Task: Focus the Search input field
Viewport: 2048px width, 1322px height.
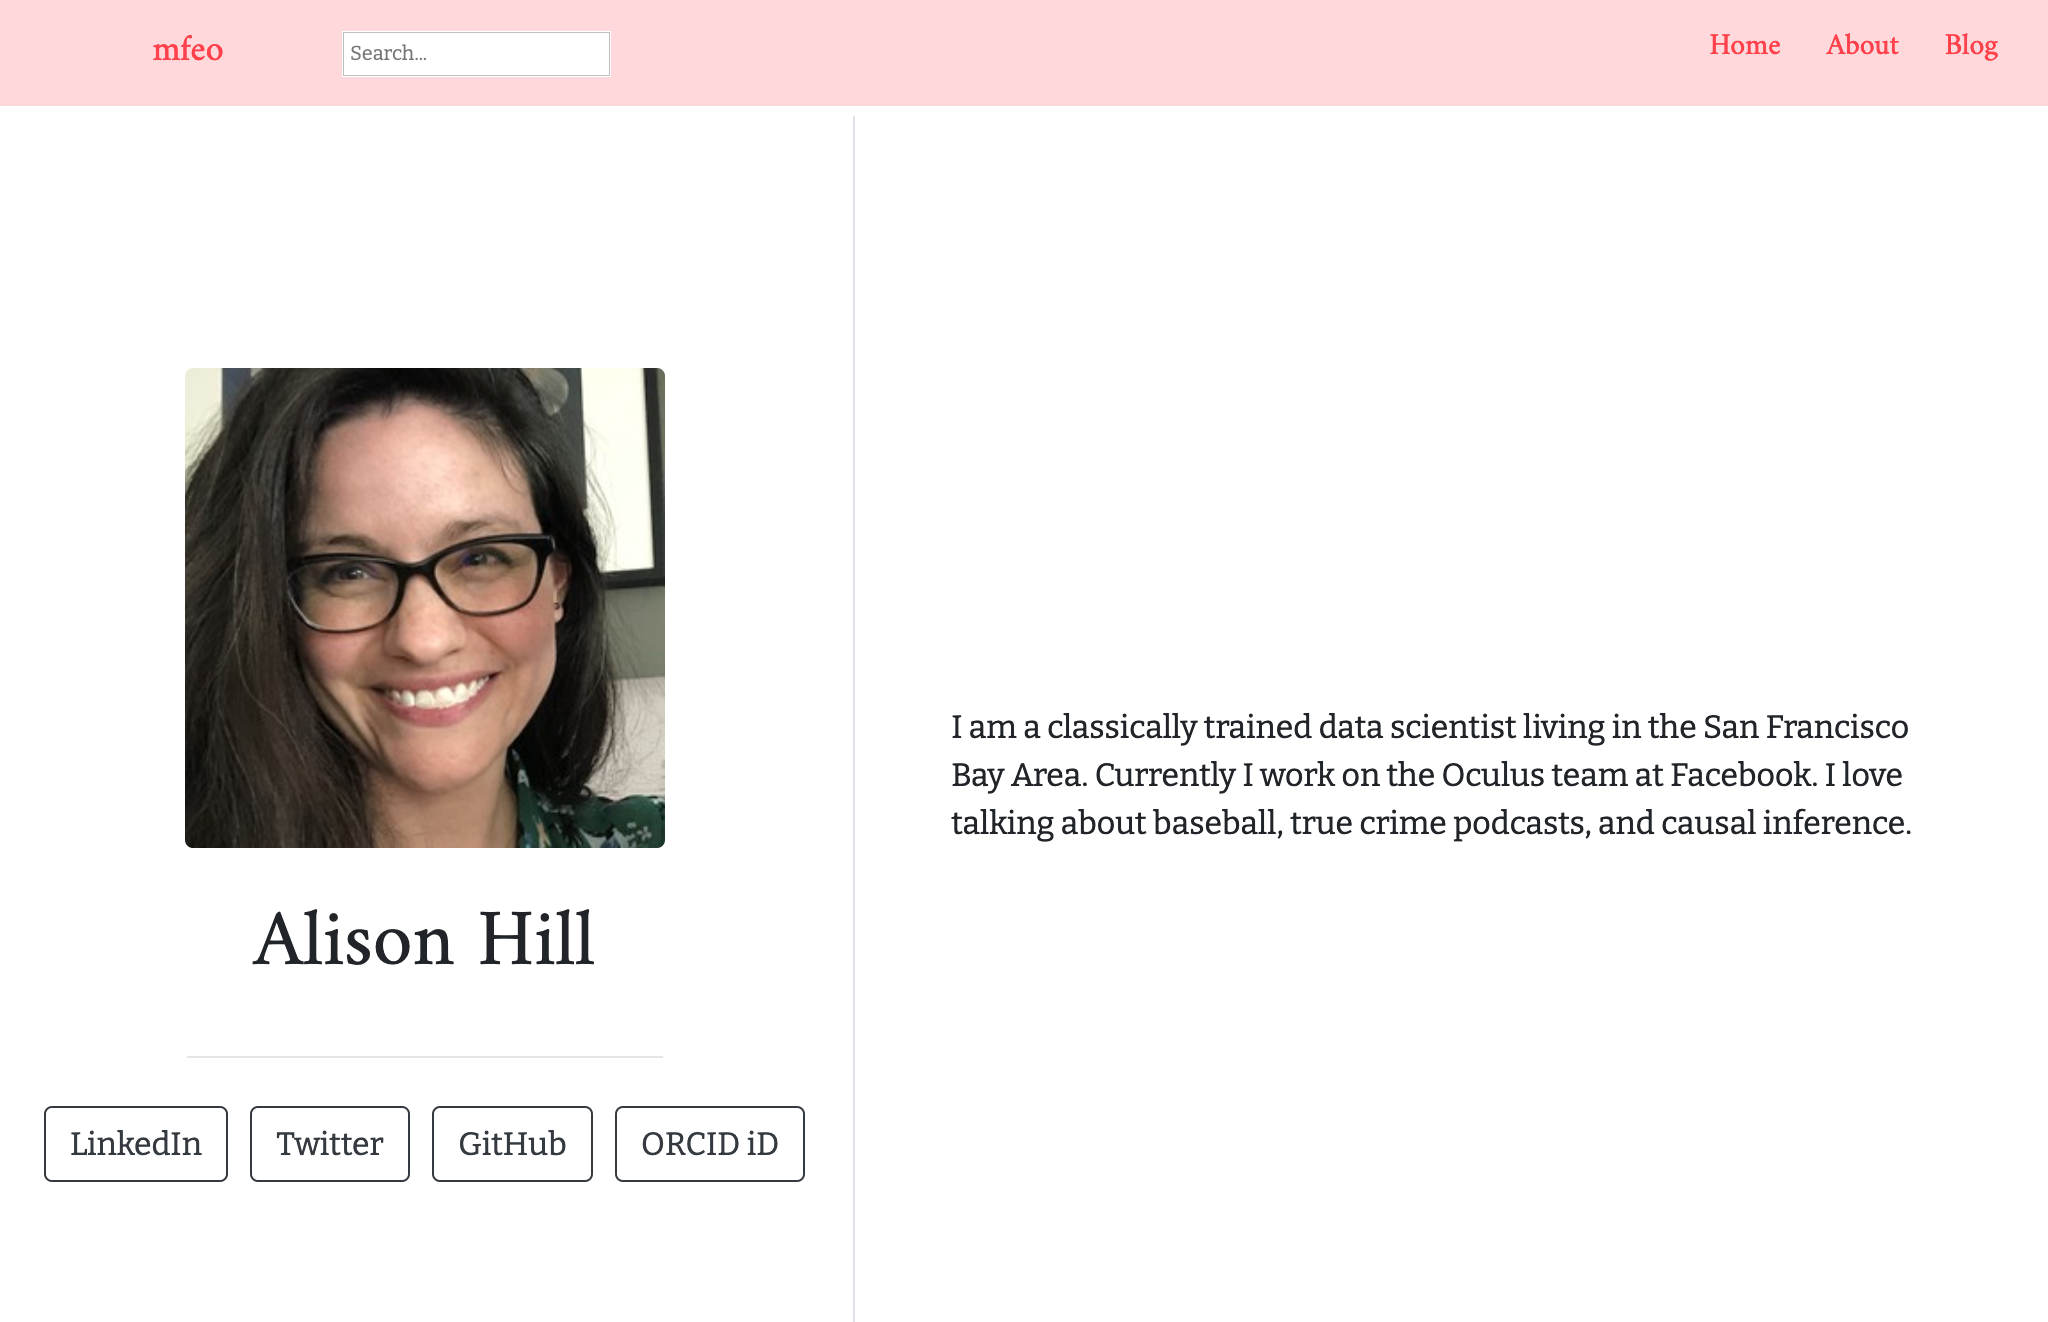Action: (476, 53)
